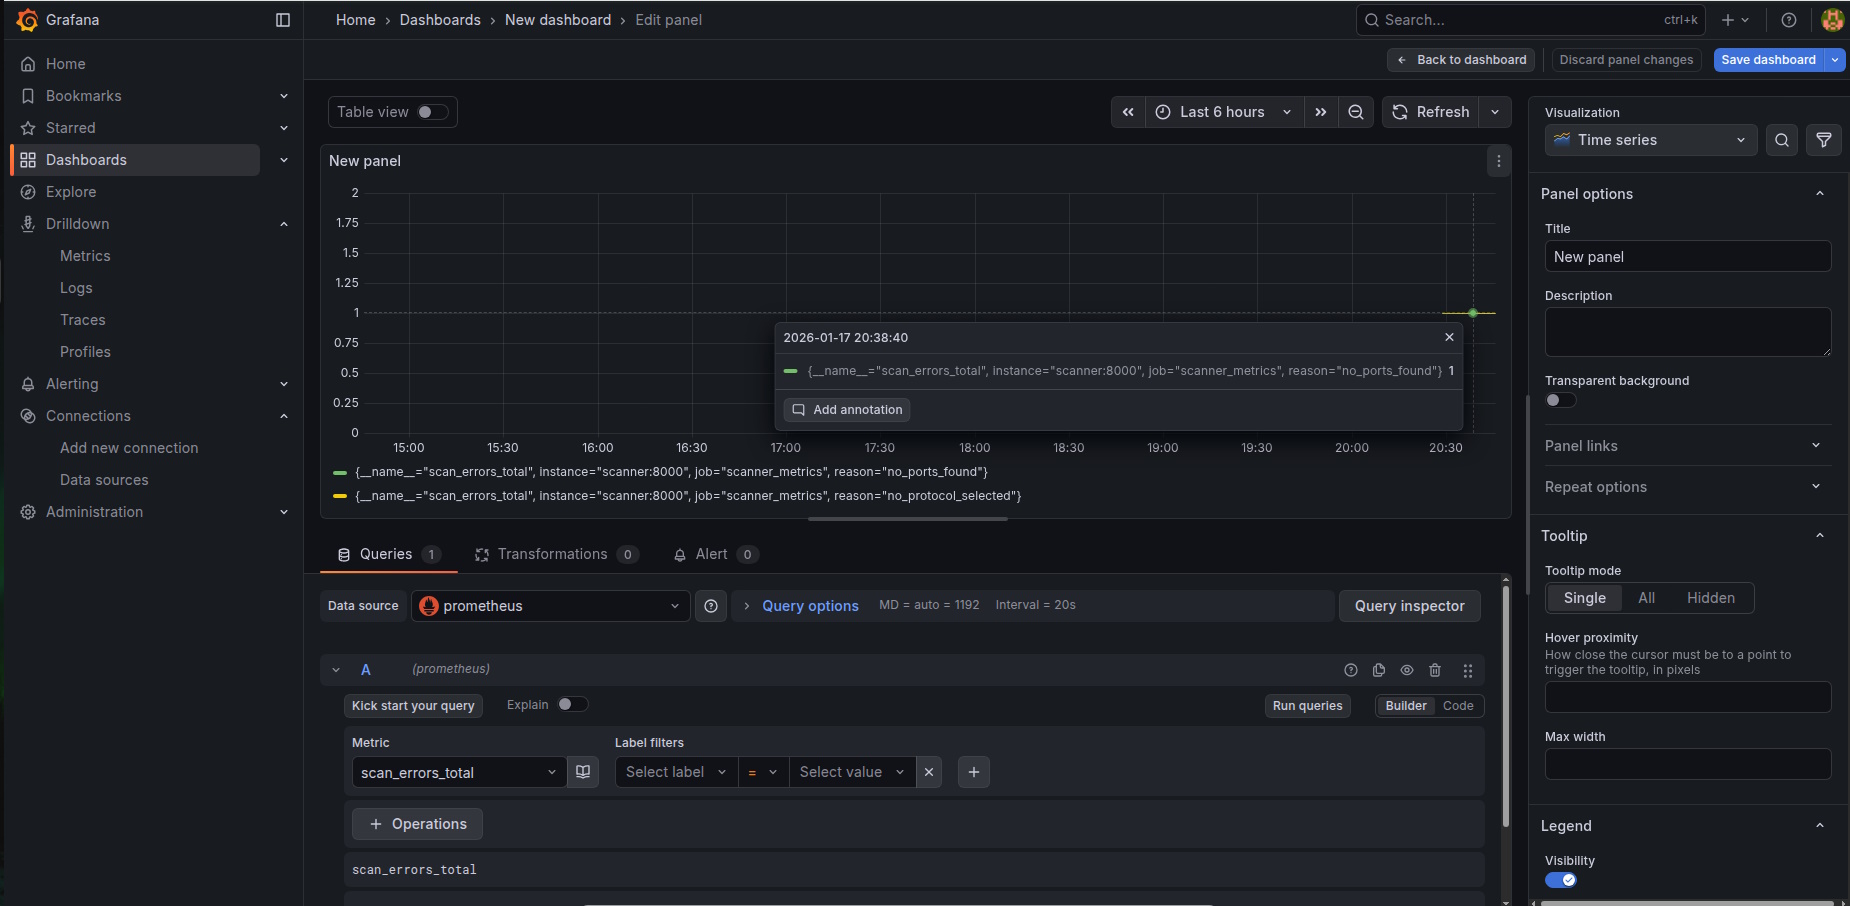Image resolution: width=1850 pixels, height=906 pixels.
Task: Open the metrics explorer book icon
Action: coord(583,772)
